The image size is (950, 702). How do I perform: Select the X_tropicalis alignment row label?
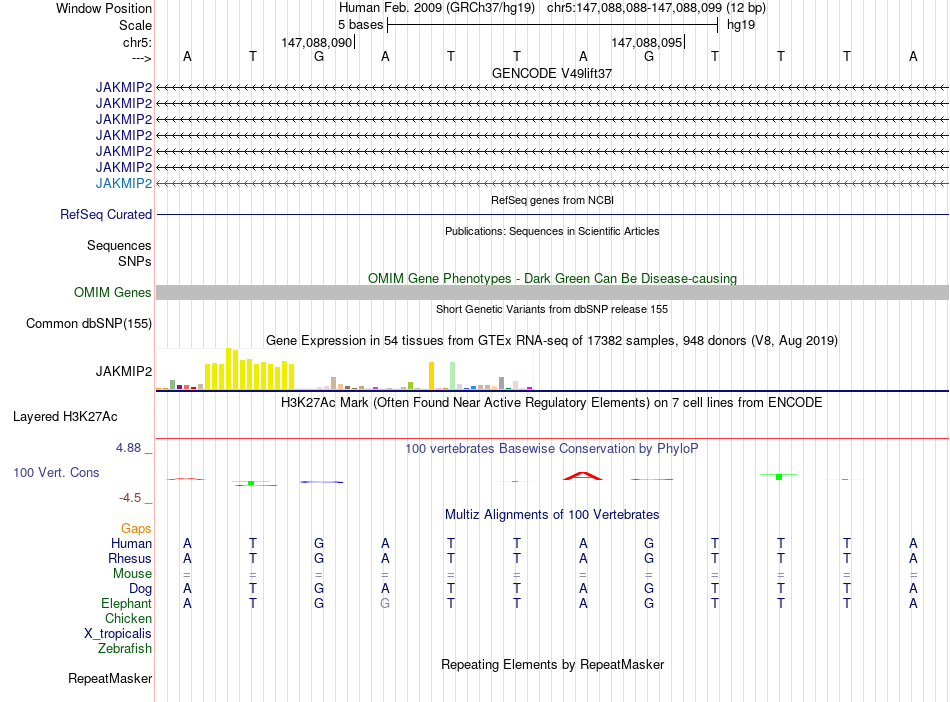point(118,634)
